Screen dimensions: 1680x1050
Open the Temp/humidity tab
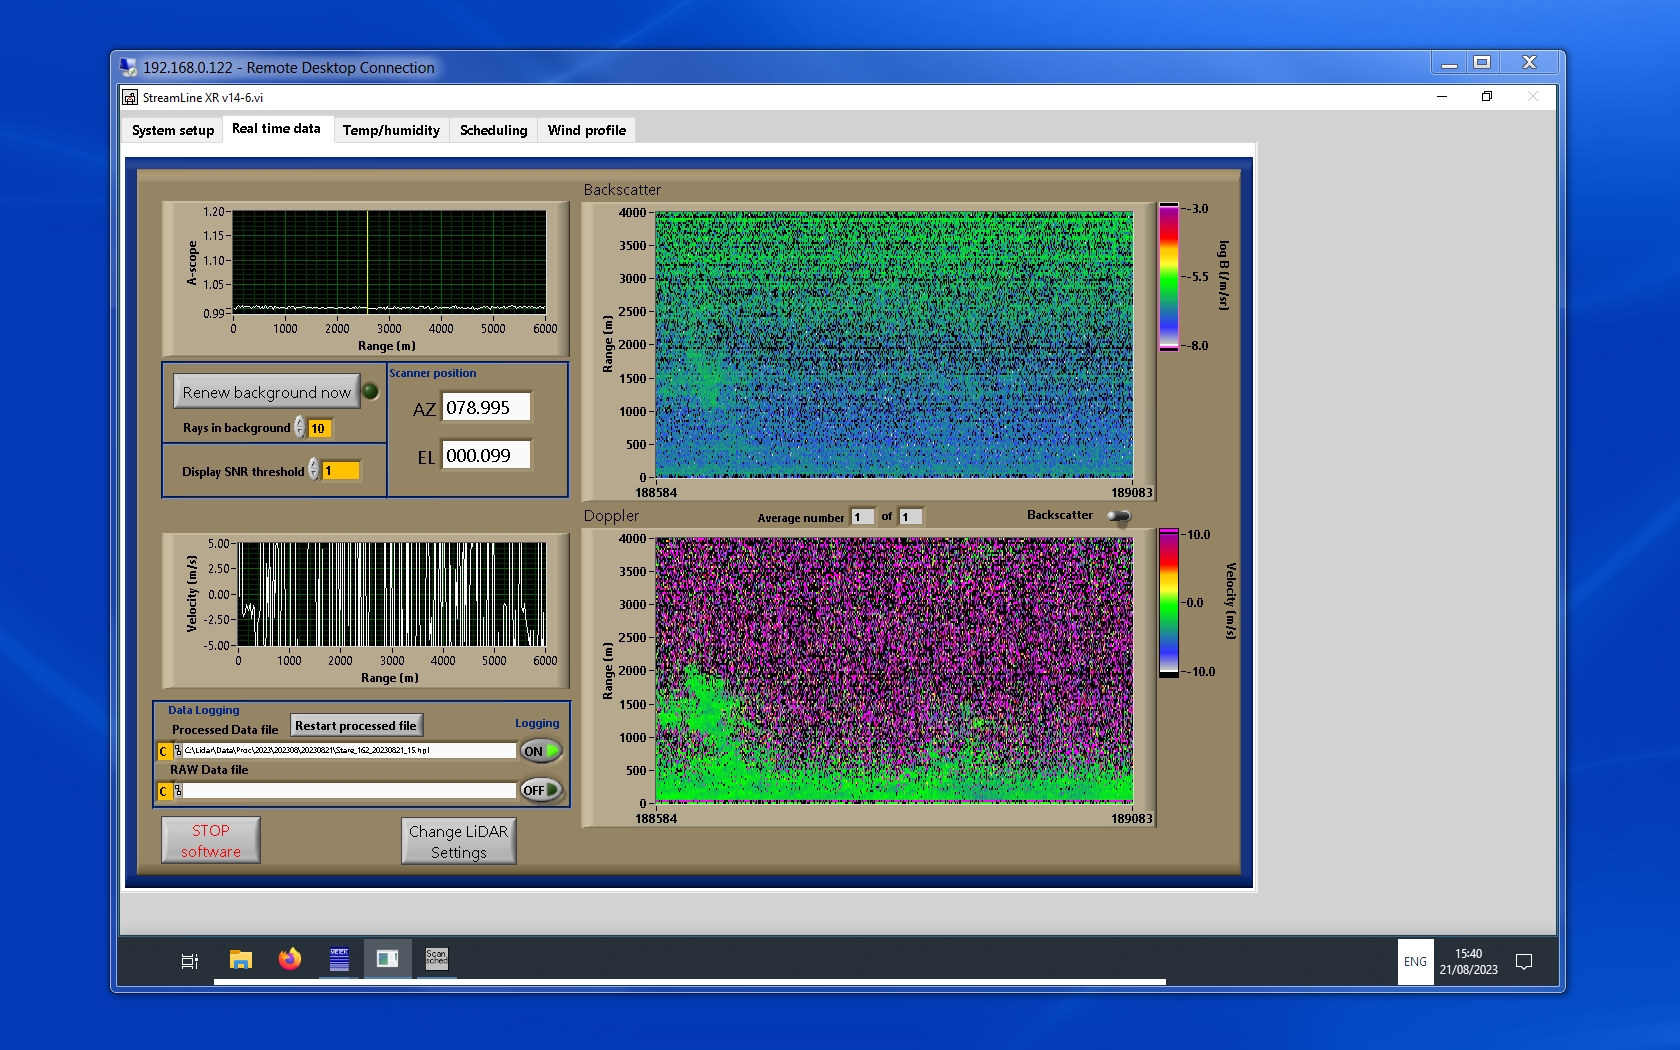pos(391,130)
